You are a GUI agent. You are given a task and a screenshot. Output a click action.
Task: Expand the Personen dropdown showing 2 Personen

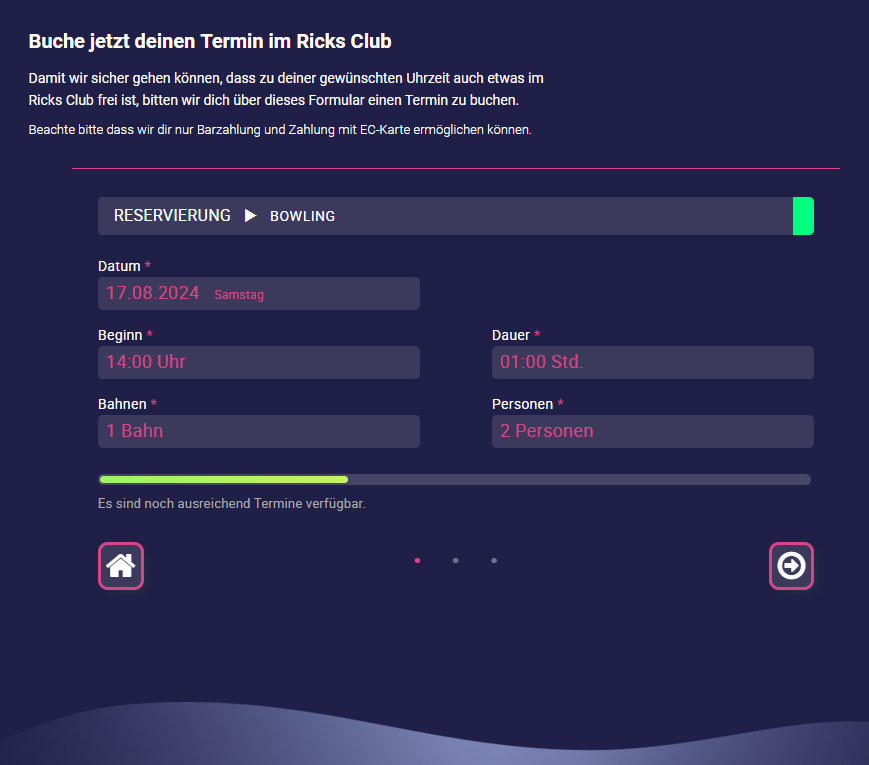click(x=652, y=431)
